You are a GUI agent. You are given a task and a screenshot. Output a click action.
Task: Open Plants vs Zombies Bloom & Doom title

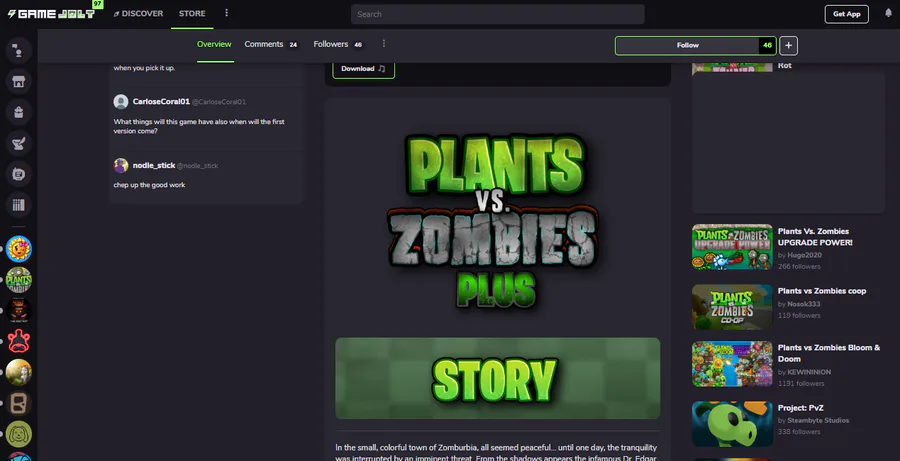point(829,353)
